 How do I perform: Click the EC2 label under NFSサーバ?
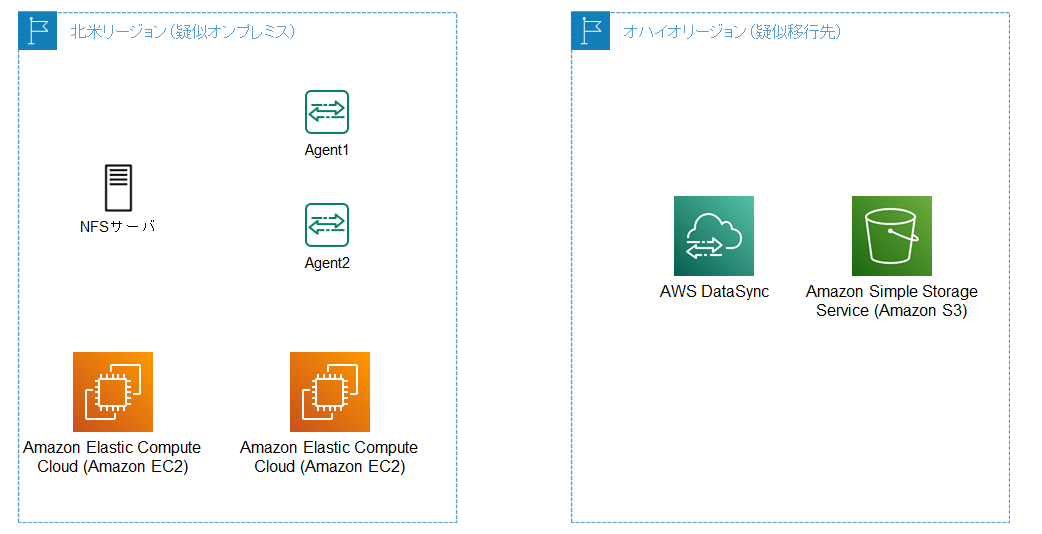(x=112, y=457)
